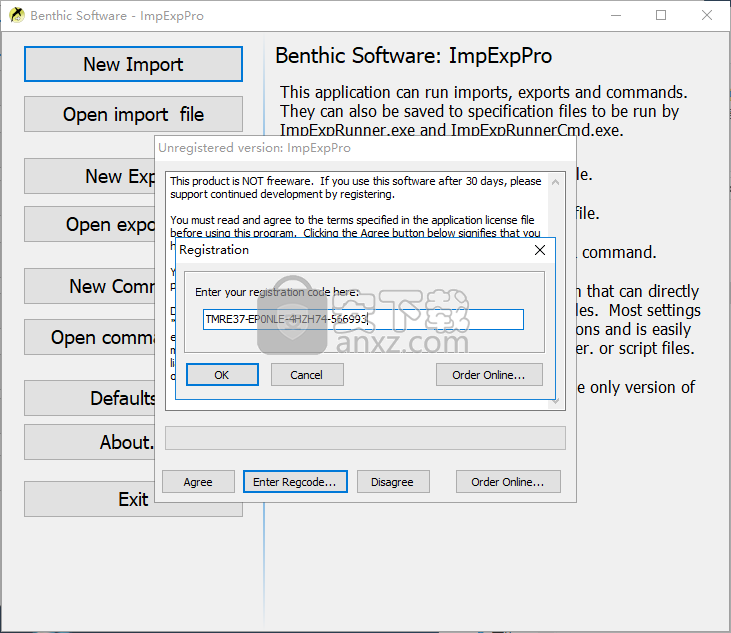The image size is (731, 633).
Task: Focus the registration code input field
Action: (x=363, y=319)
